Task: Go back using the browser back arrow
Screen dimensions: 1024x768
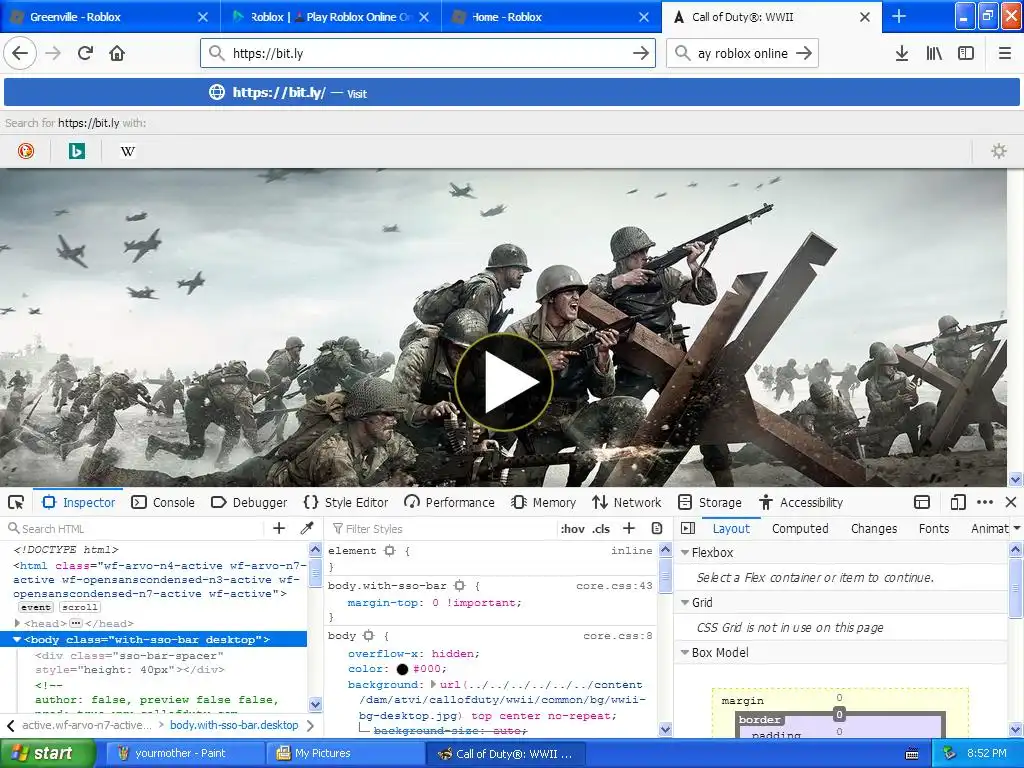Action: 20,53
